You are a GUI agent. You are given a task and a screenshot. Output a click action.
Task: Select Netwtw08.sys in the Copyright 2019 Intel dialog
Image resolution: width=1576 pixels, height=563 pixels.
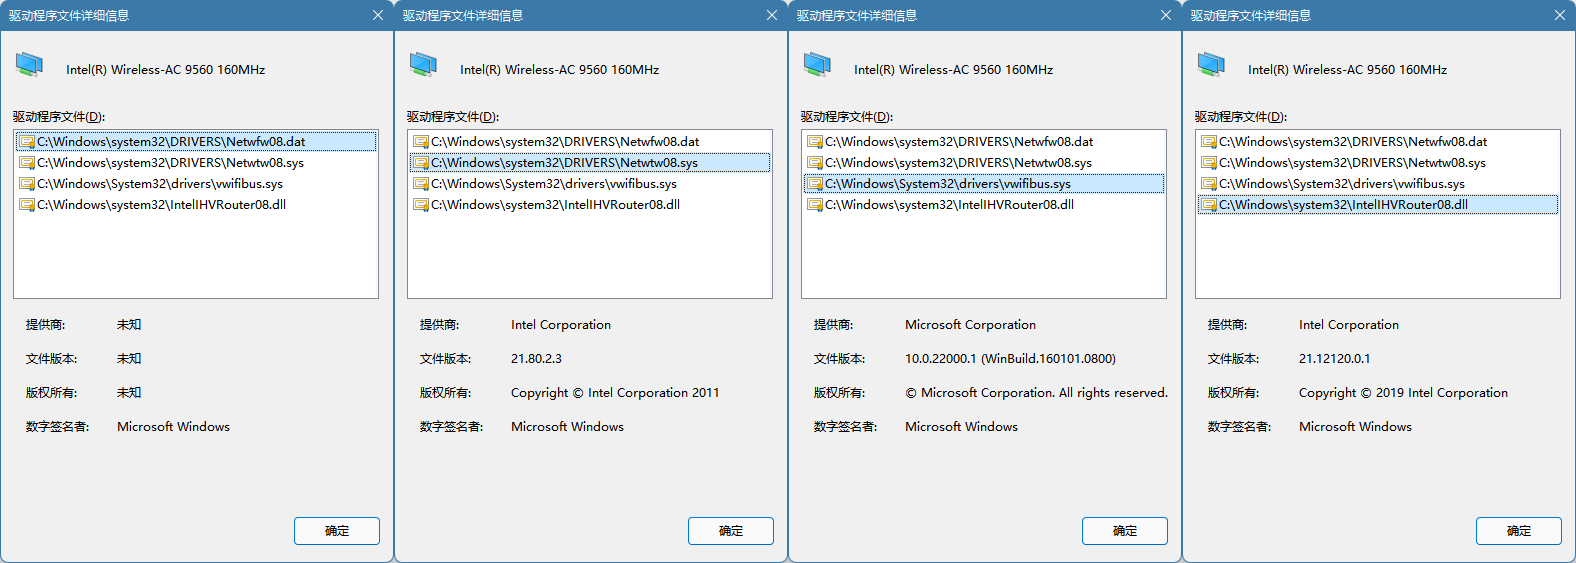pos(1352,163)
